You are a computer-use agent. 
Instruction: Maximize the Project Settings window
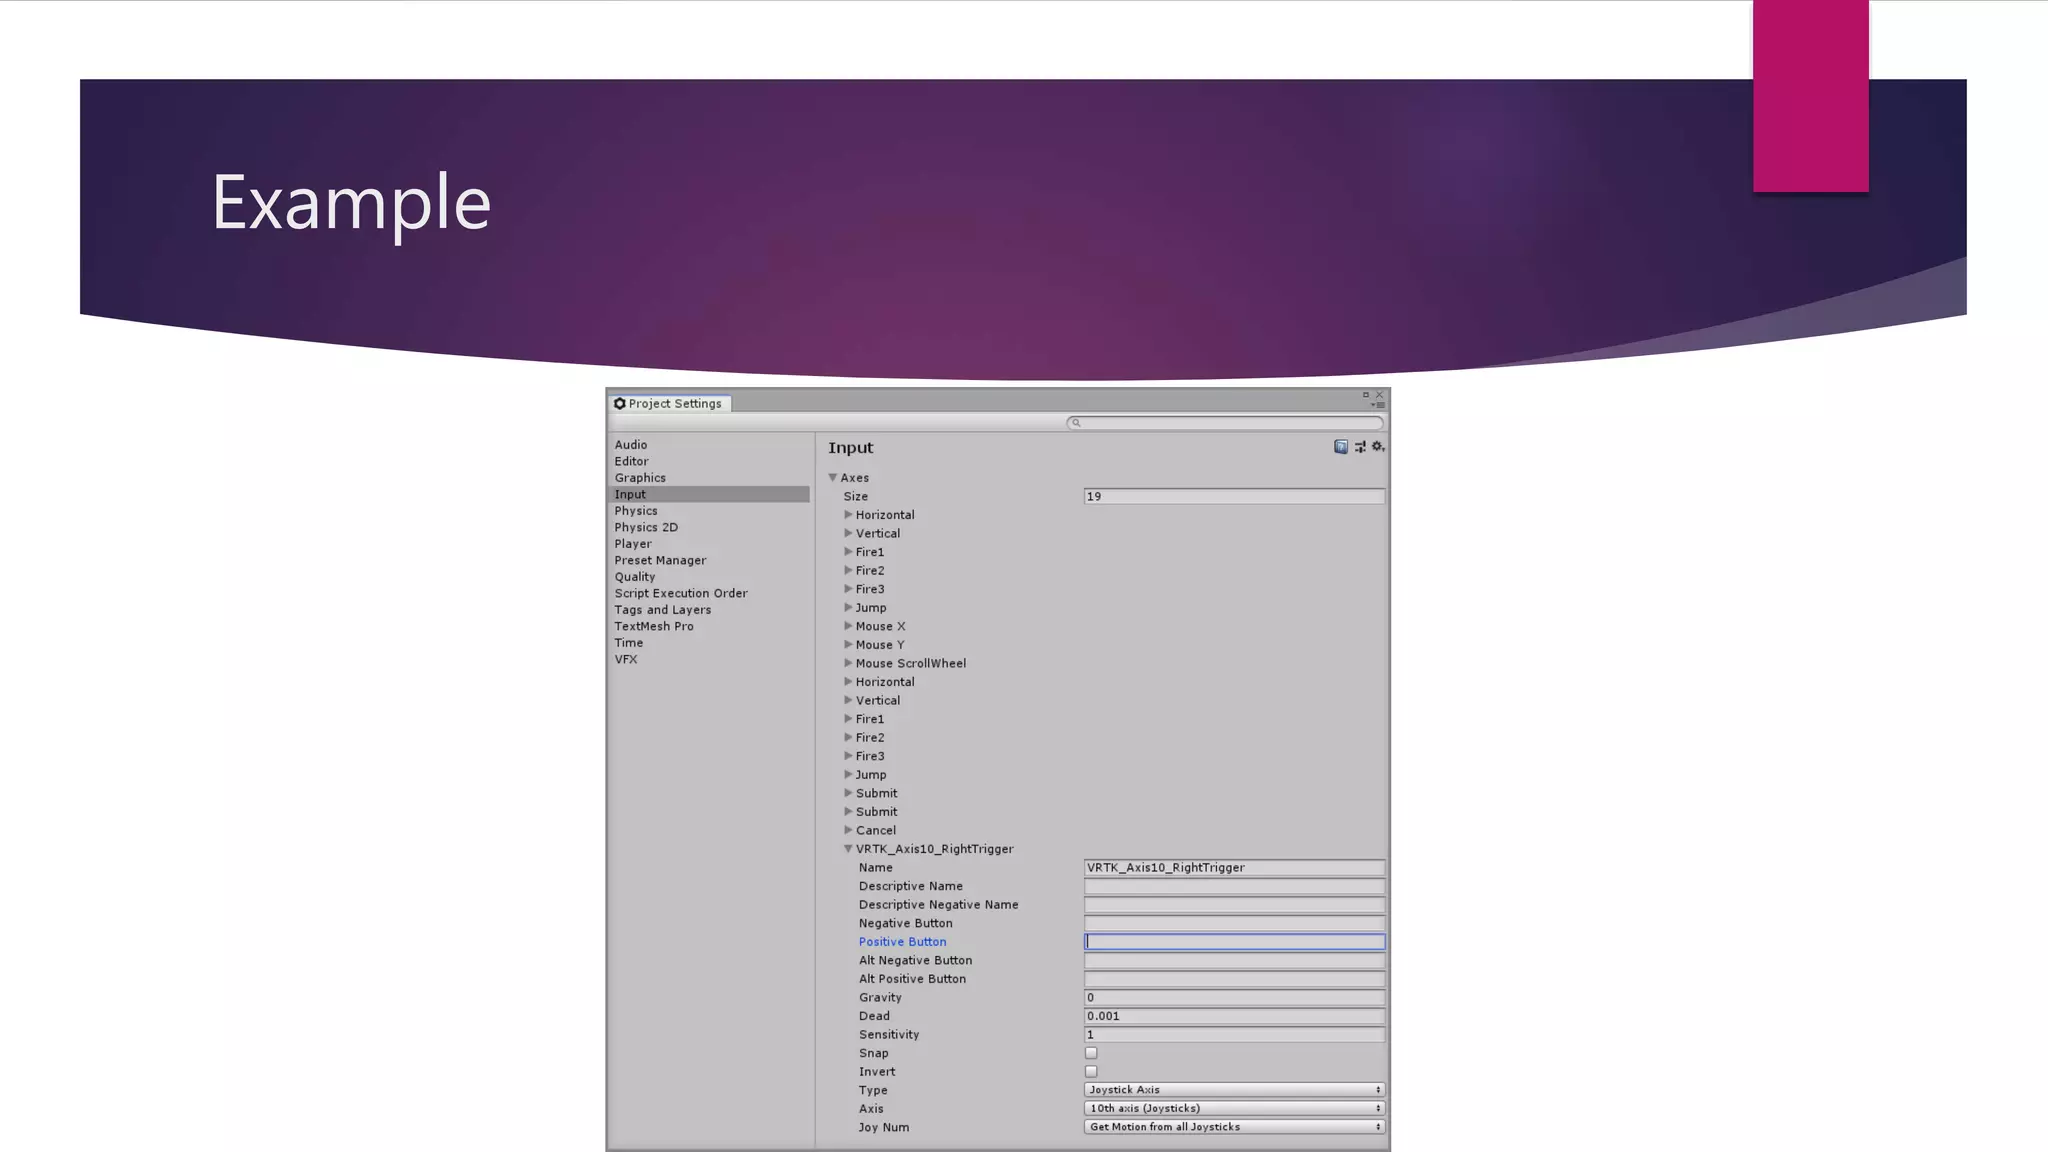click(1366, 395)
